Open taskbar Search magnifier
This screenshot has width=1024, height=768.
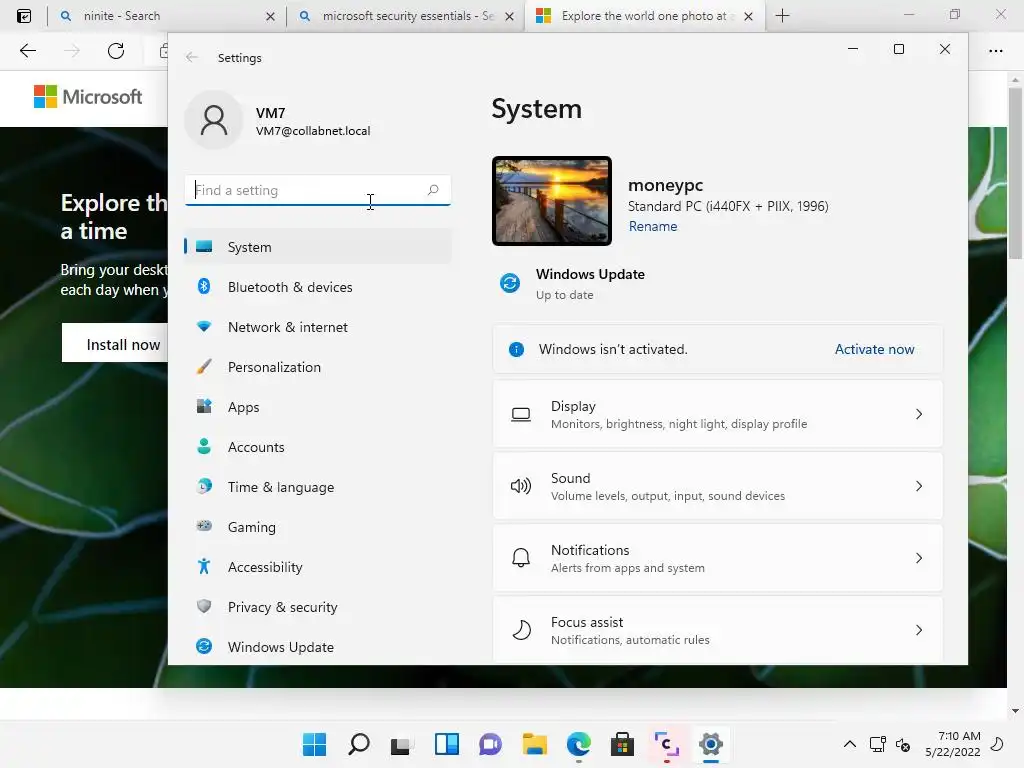[359, 744]
